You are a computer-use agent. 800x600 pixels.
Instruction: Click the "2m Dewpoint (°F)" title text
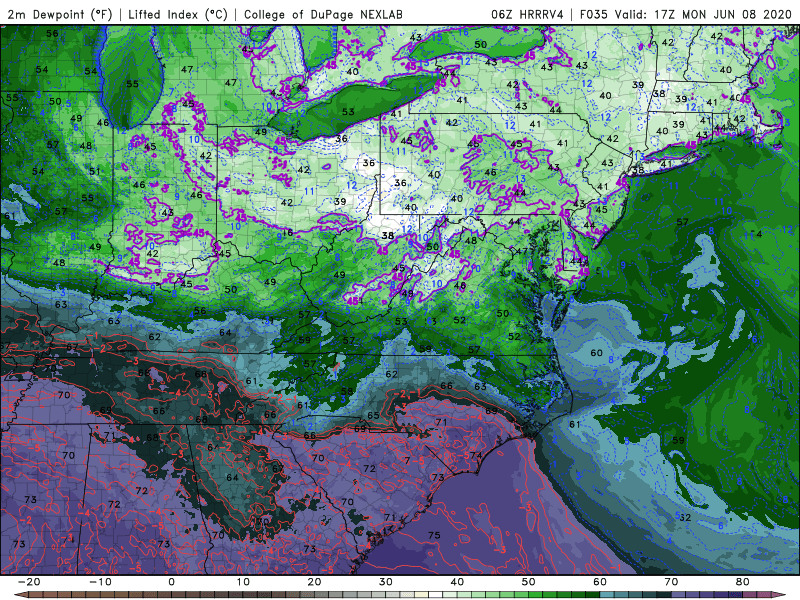point(60,15)
